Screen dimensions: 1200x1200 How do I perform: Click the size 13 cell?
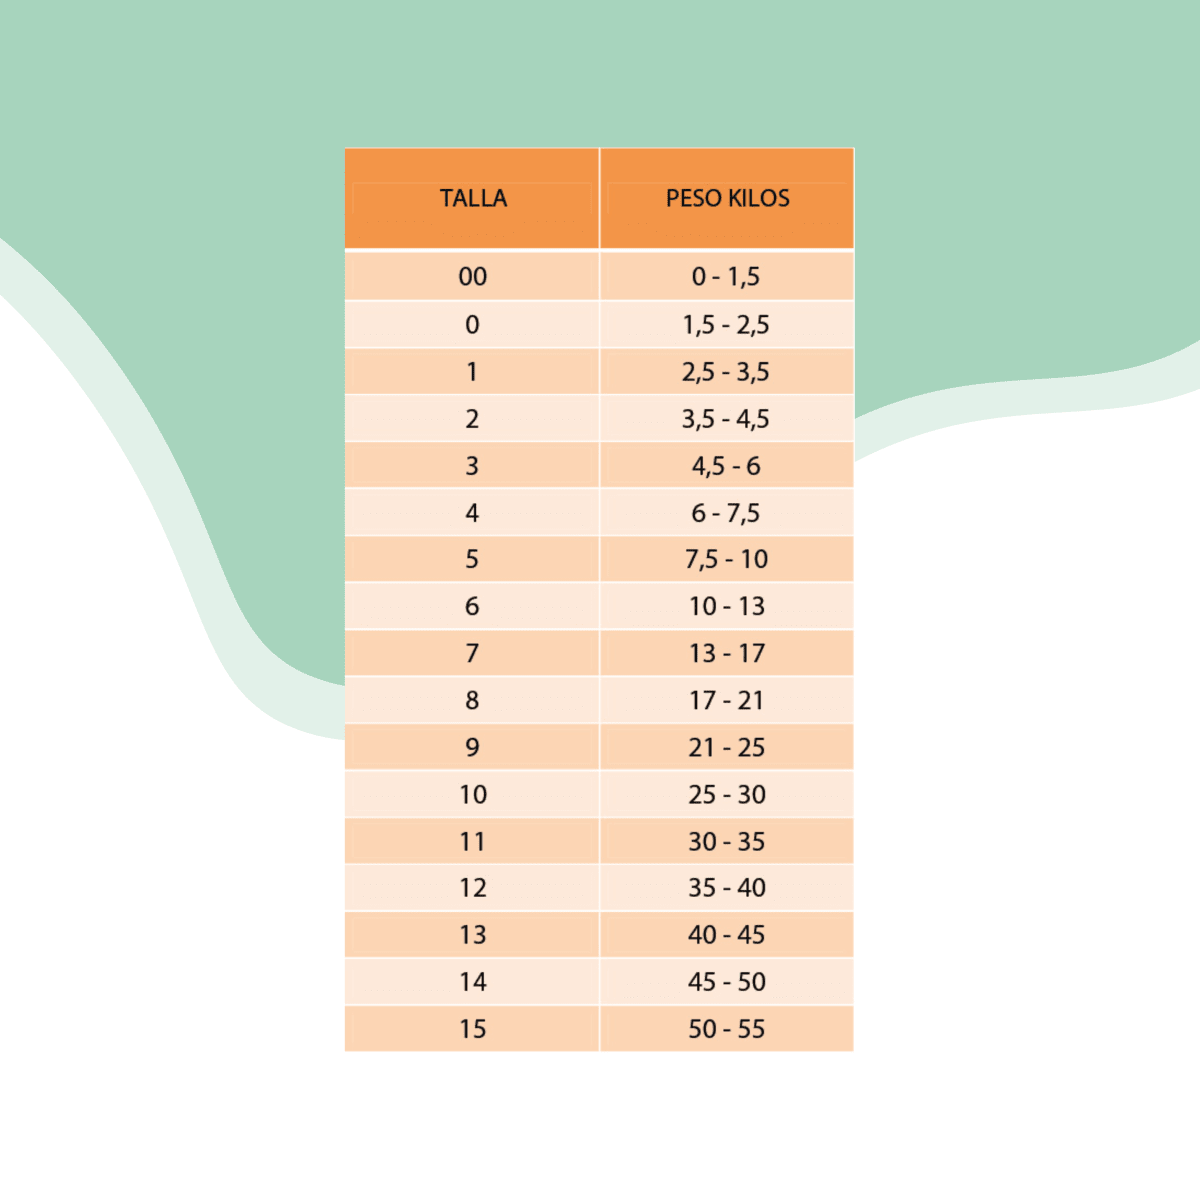coord(472,934)
